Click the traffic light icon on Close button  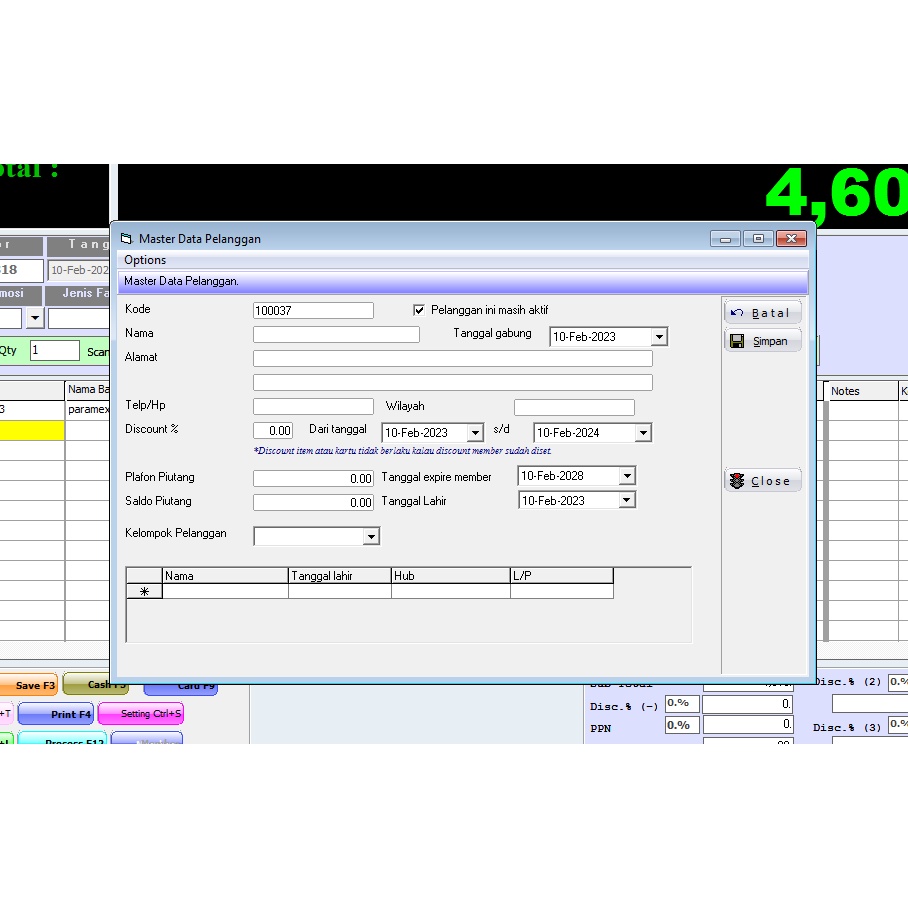pos(739,480)
